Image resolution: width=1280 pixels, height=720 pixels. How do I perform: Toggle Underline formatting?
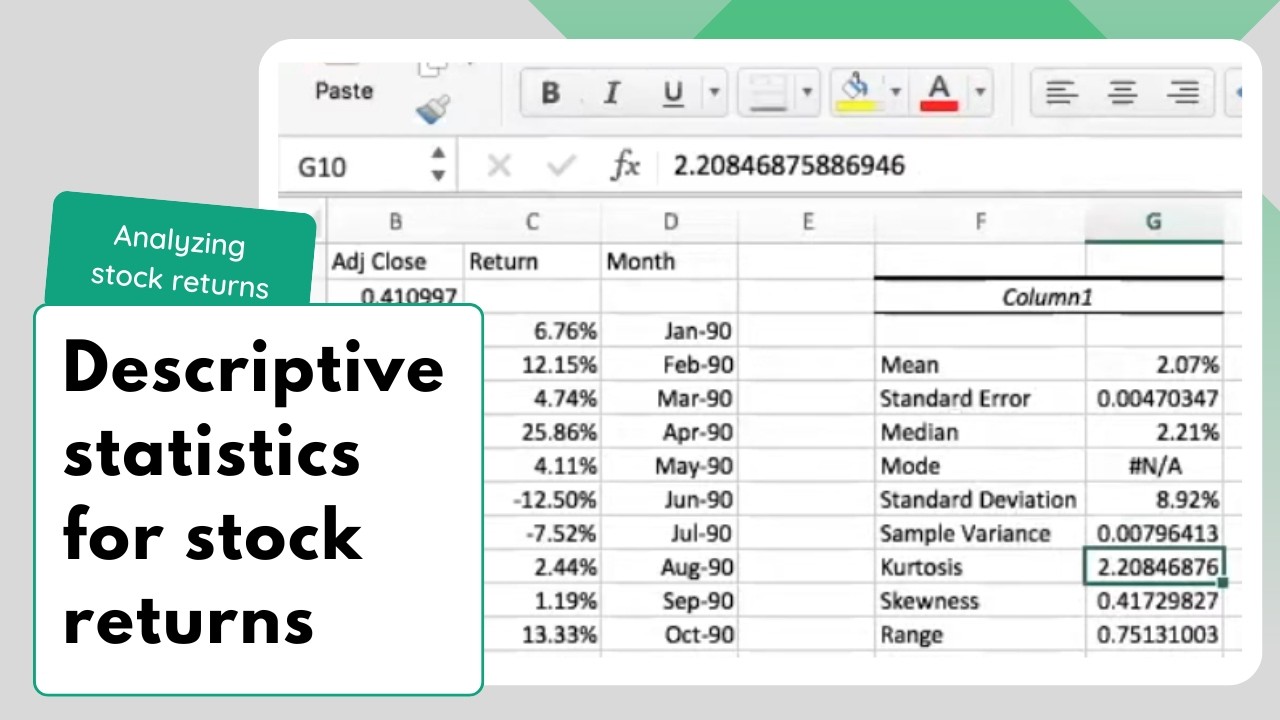[673, 94]
